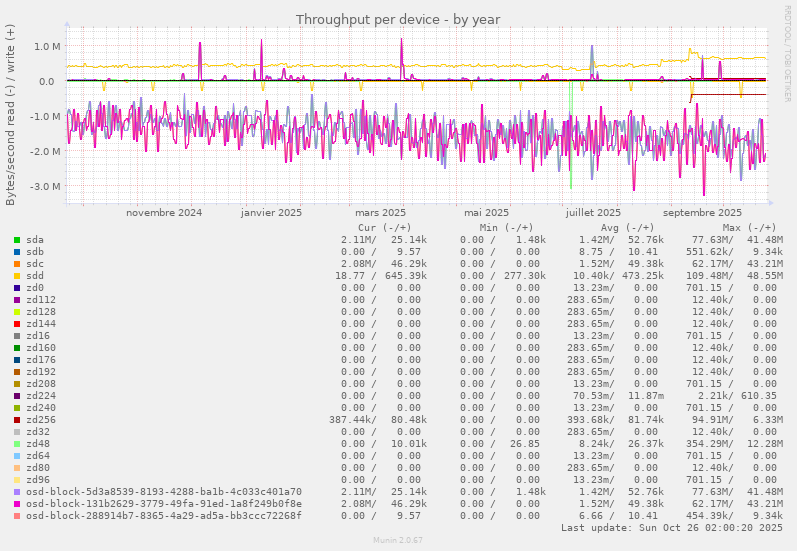This screenshot has width=797, height=551.
Task: Click the zd48 light green legend swatch
Action: [17, 444]
